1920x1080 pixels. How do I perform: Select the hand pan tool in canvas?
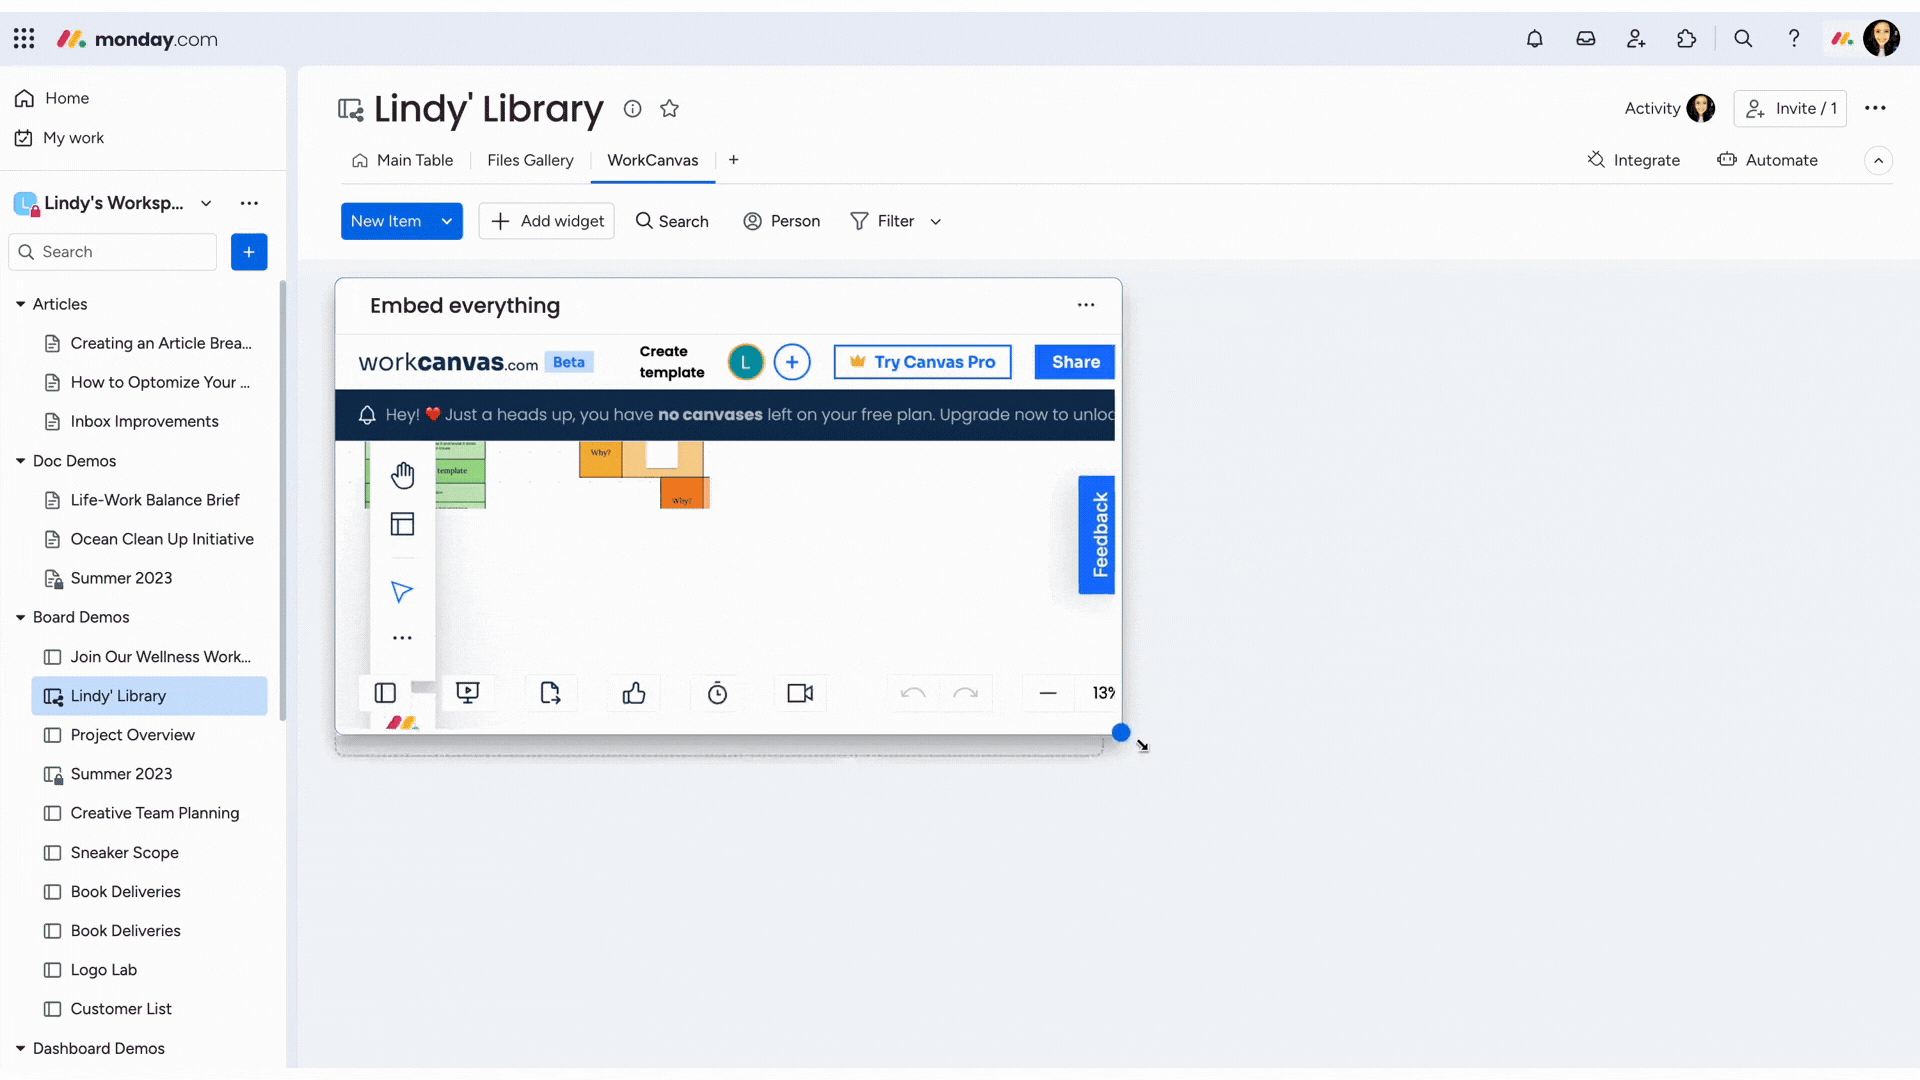point(402,475)
